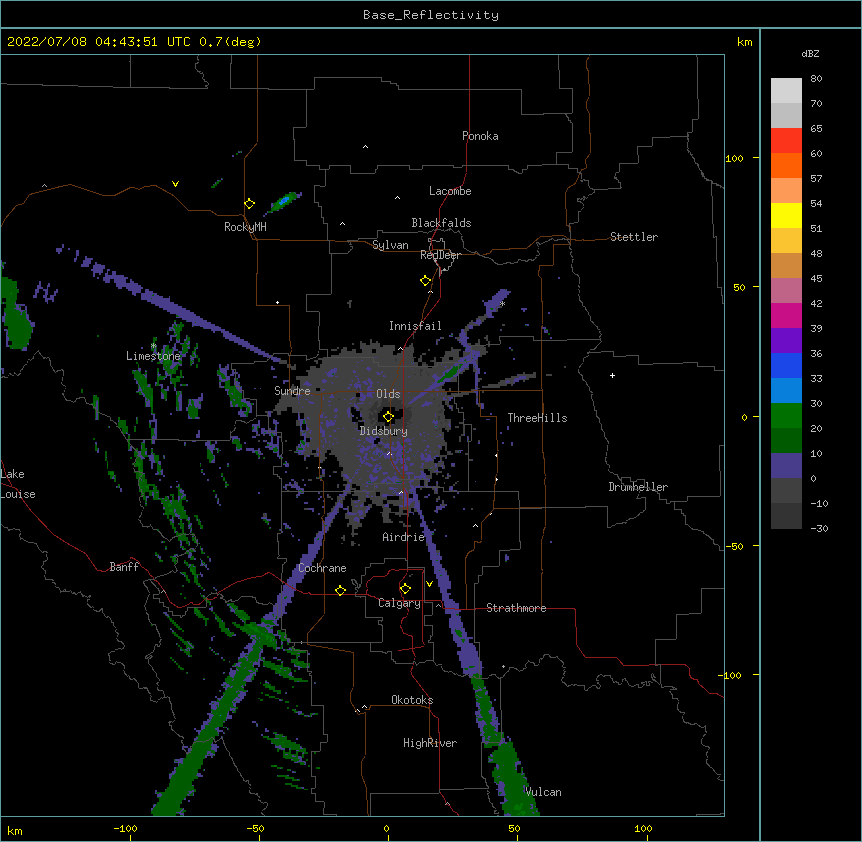Click the Calgary city label
862x842 pixels.
399,603
